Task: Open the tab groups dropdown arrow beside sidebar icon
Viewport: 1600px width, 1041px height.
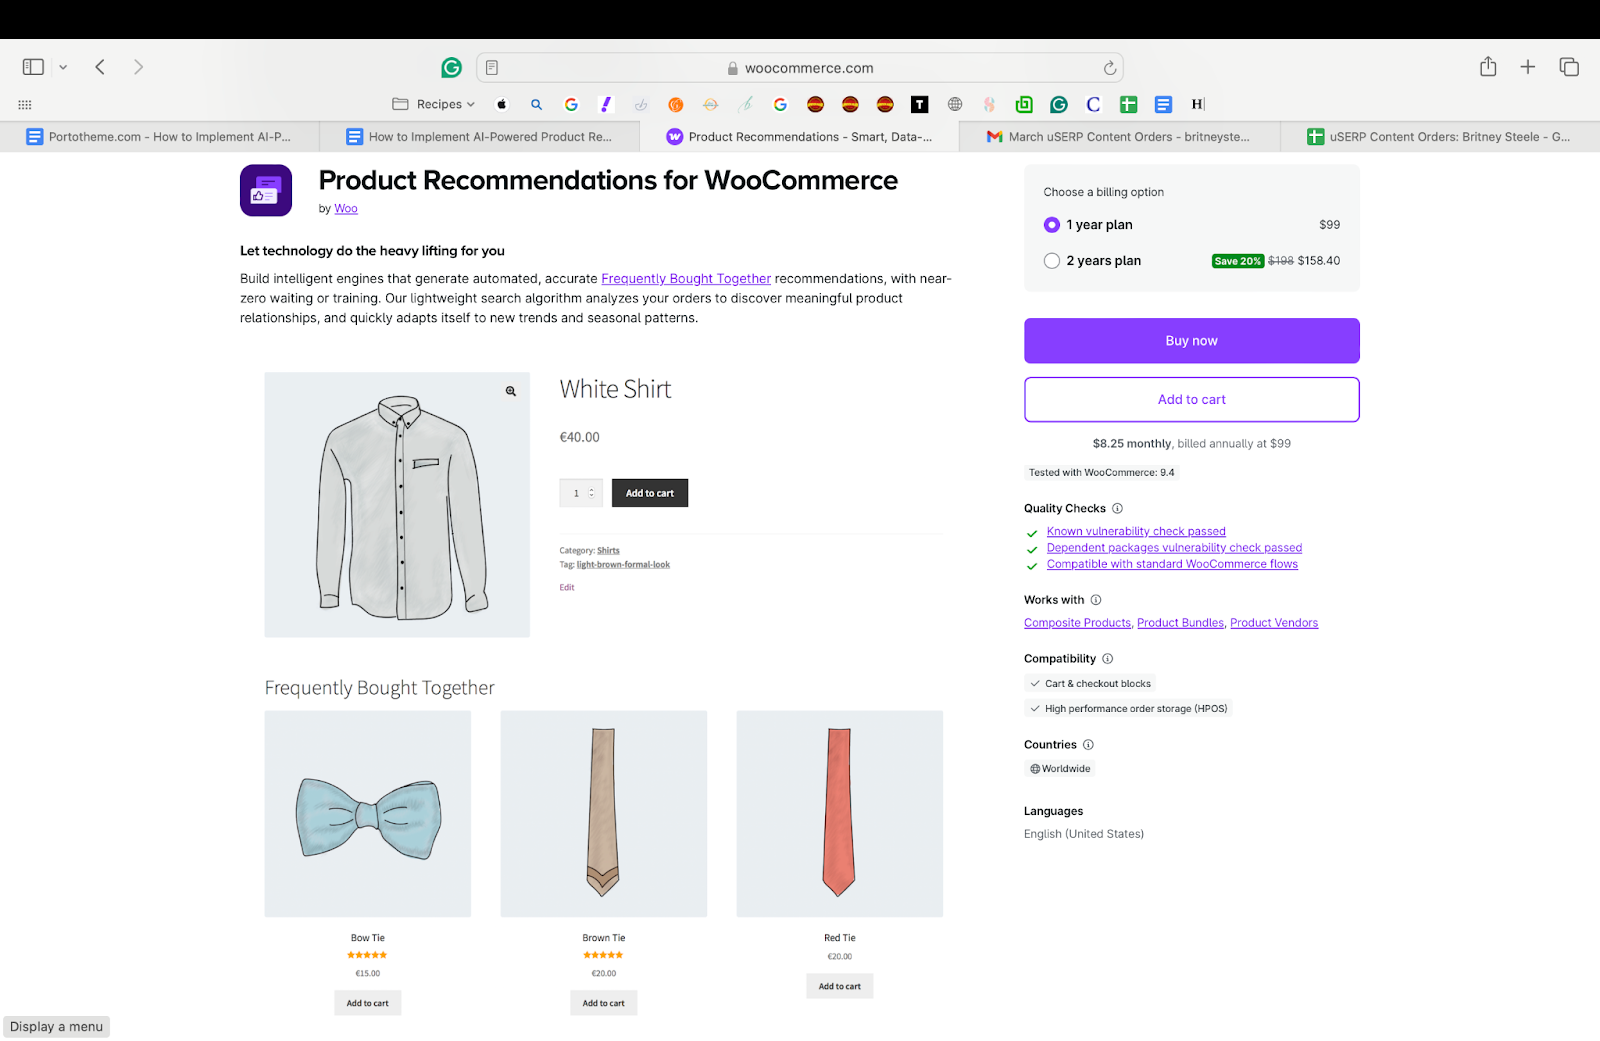Action: tap(63, 67)
